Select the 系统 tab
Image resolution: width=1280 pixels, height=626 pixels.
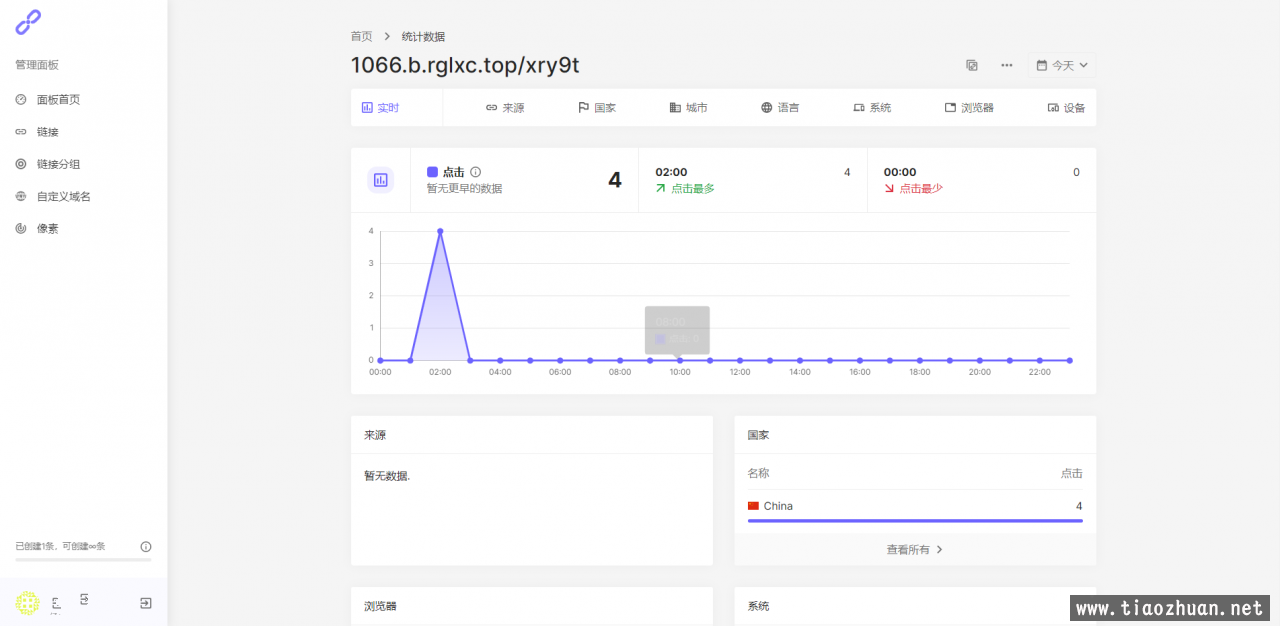point(872,107)
